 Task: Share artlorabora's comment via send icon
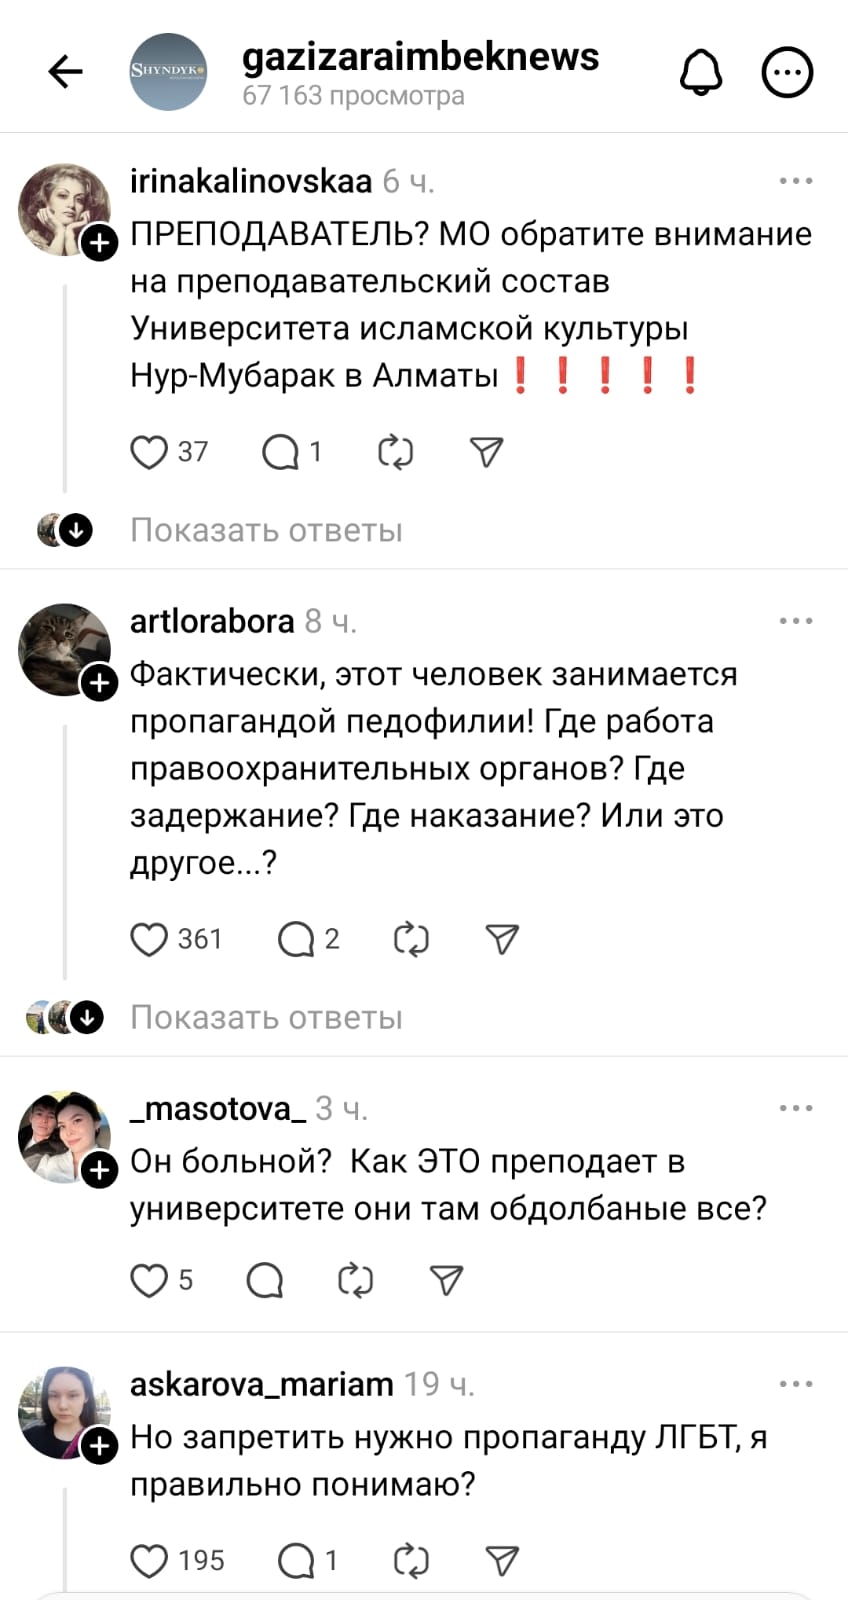[501, 940]
